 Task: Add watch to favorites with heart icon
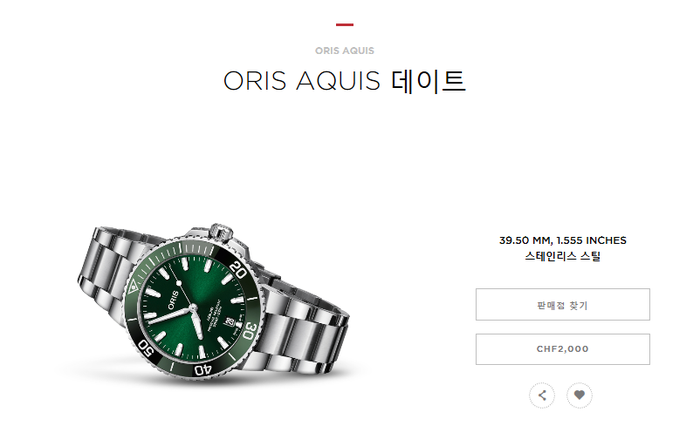click(579, 395)
